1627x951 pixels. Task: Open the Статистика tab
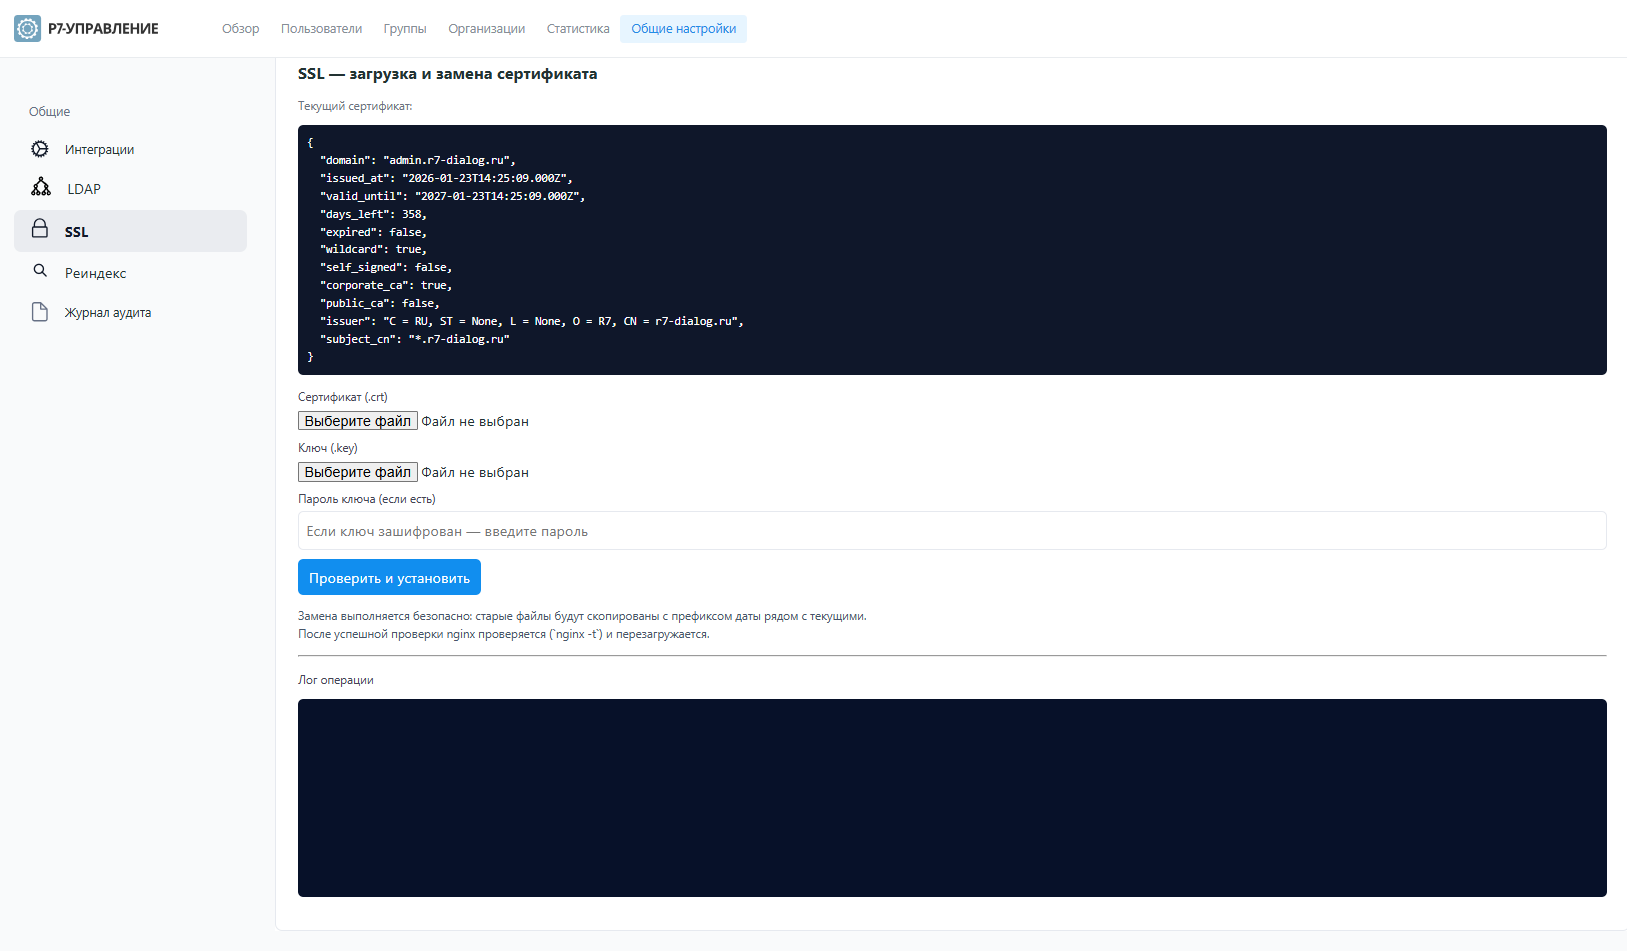[x=578, y=29]
